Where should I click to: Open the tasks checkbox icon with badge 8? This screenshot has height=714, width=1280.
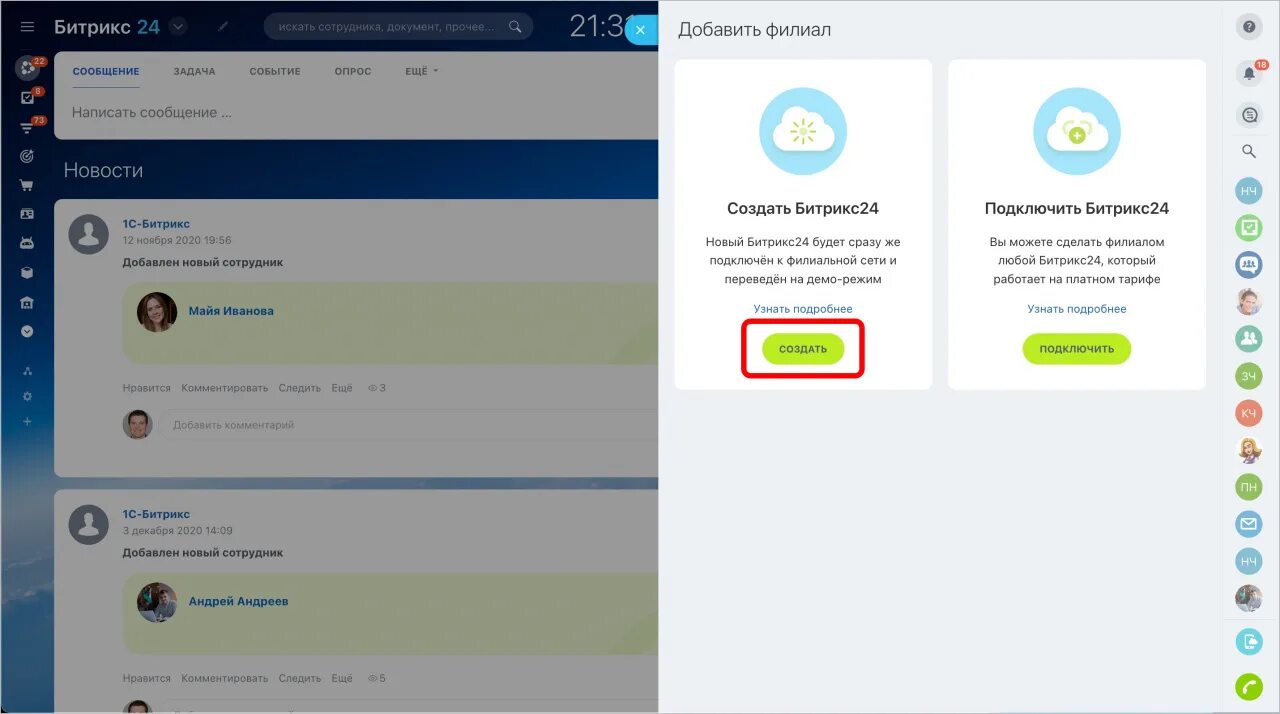tap(28, 98)
